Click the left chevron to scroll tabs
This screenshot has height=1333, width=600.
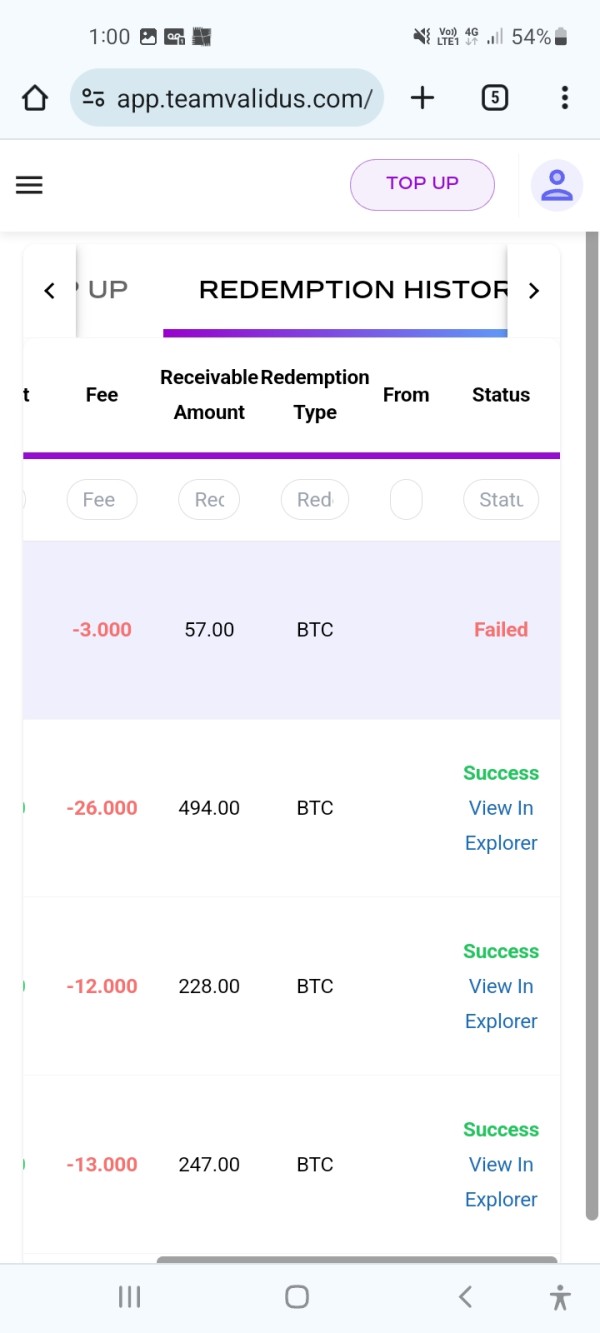(x=49, y=291)
